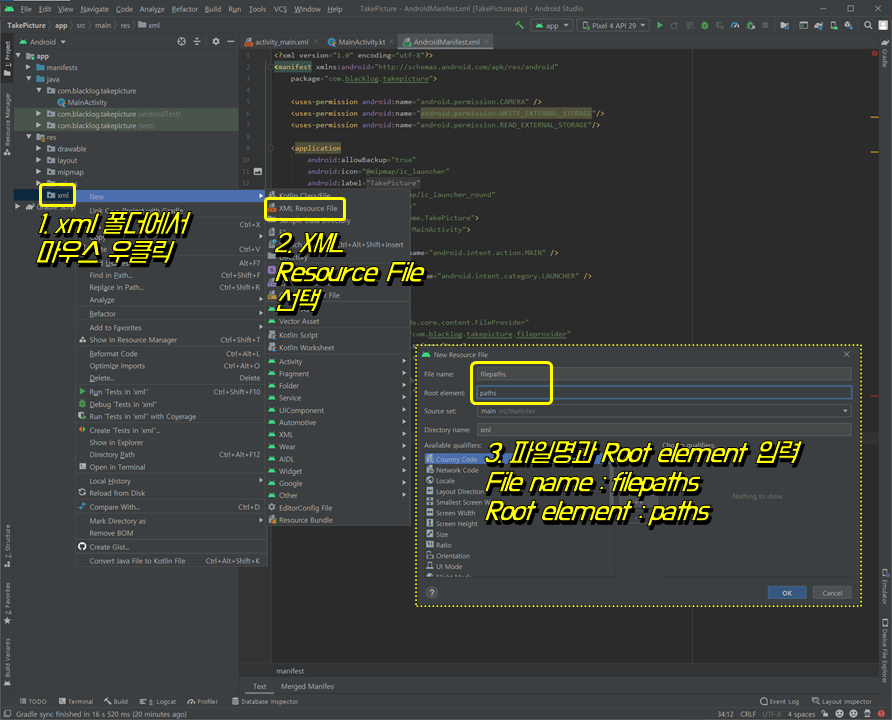This screenshot has width=892, height=720.
Task: Open the Refactor menu in the menu bar
Action: (185, 9)
